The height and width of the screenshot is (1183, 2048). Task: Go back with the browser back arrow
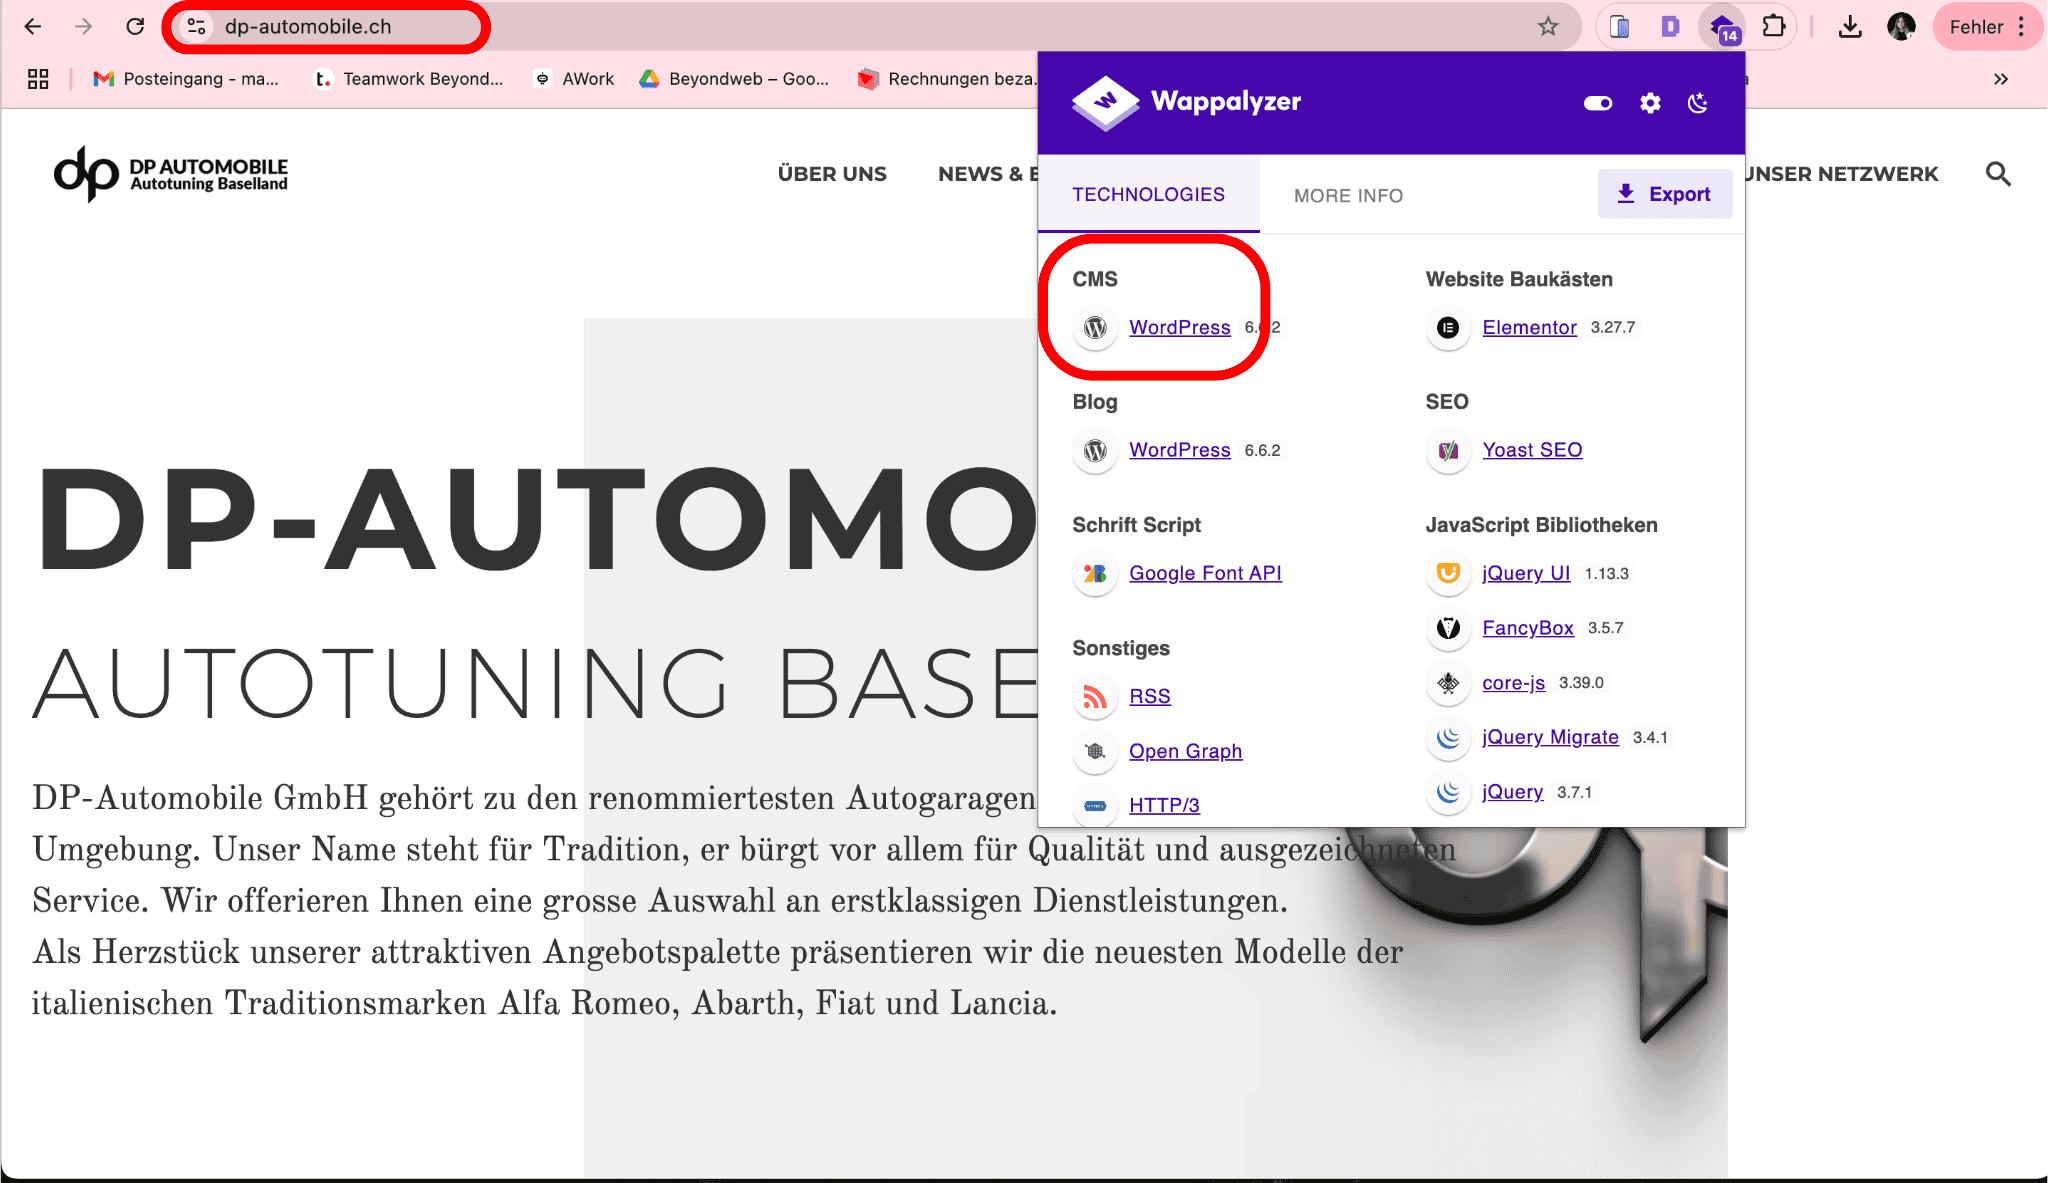[x=33, y=27]
